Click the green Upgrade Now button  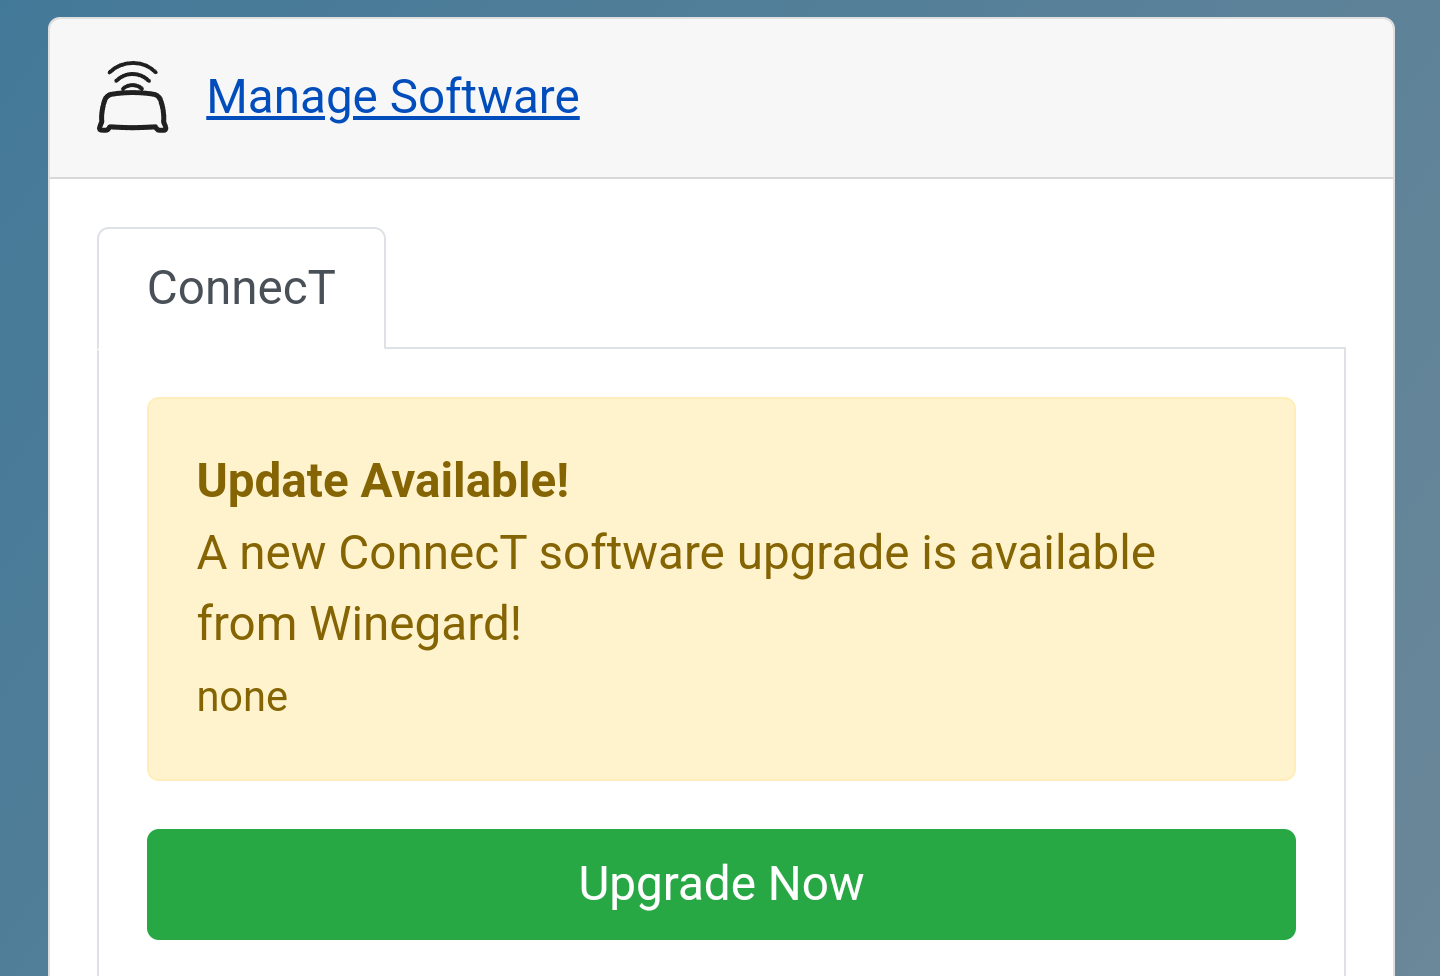721,884
